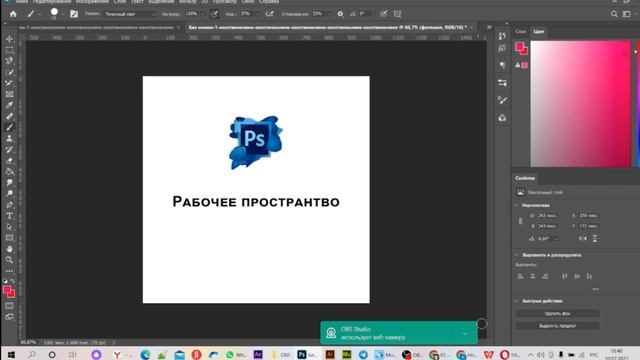The image size is (640, 360).
Task: Open the smoothing 23% dropdown arrow
Action: point(329,14)
